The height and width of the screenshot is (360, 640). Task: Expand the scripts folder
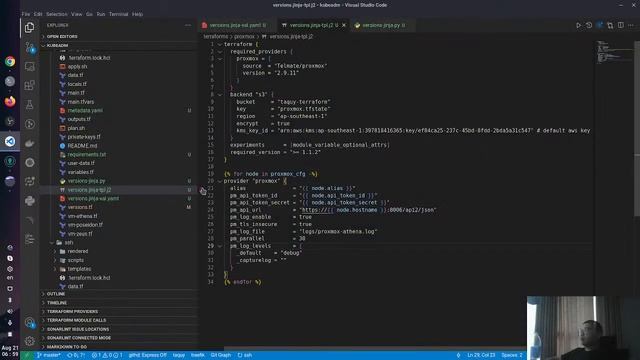tap(118, 260)
